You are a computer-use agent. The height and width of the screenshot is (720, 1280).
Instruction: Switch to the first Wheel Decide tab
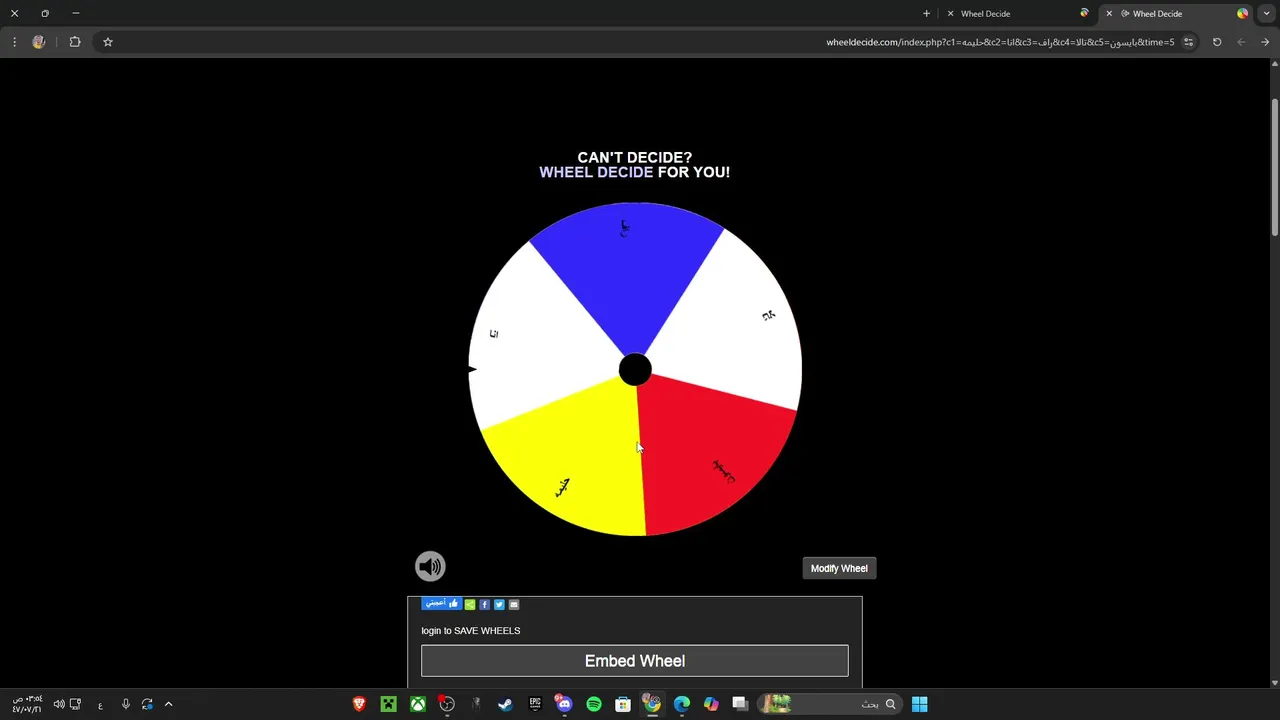(1015, 14)
